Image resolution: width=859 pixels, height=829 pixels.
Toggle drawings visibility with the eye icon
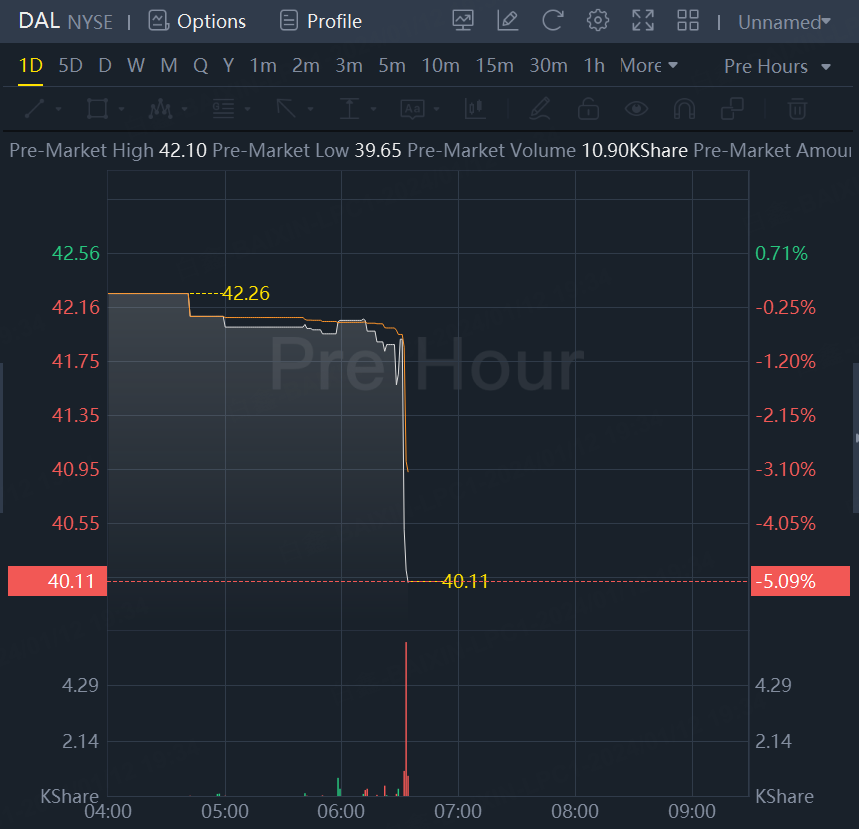tap(636, 108)
